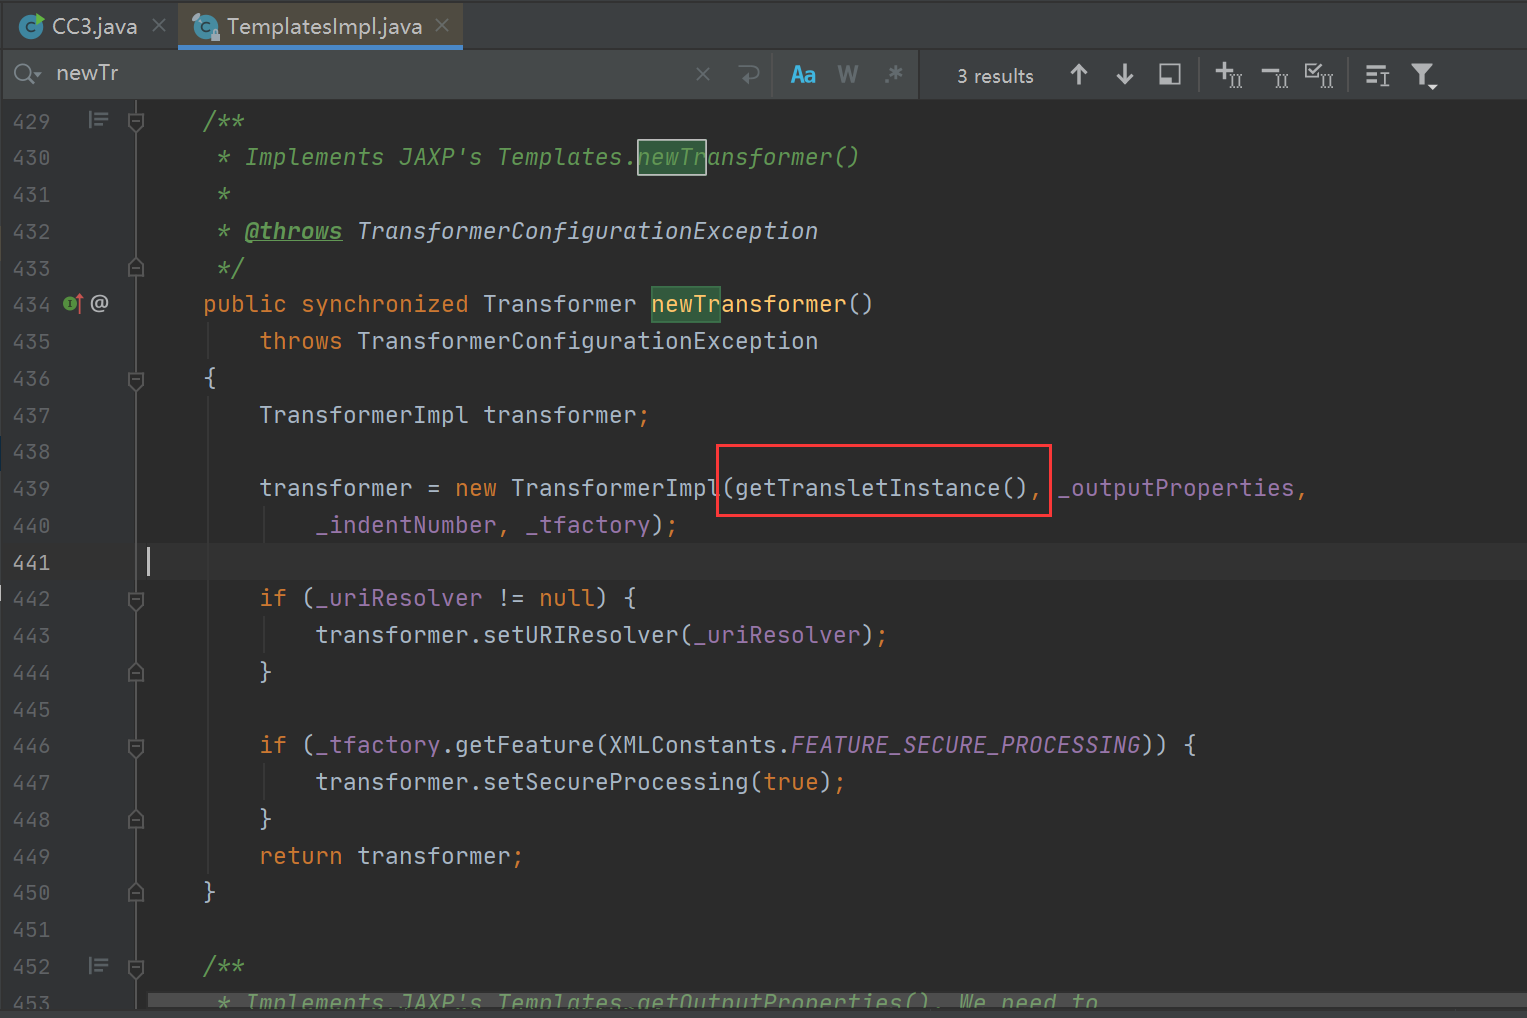Go to next occurrence with down arrow

tap(1125, 75)
